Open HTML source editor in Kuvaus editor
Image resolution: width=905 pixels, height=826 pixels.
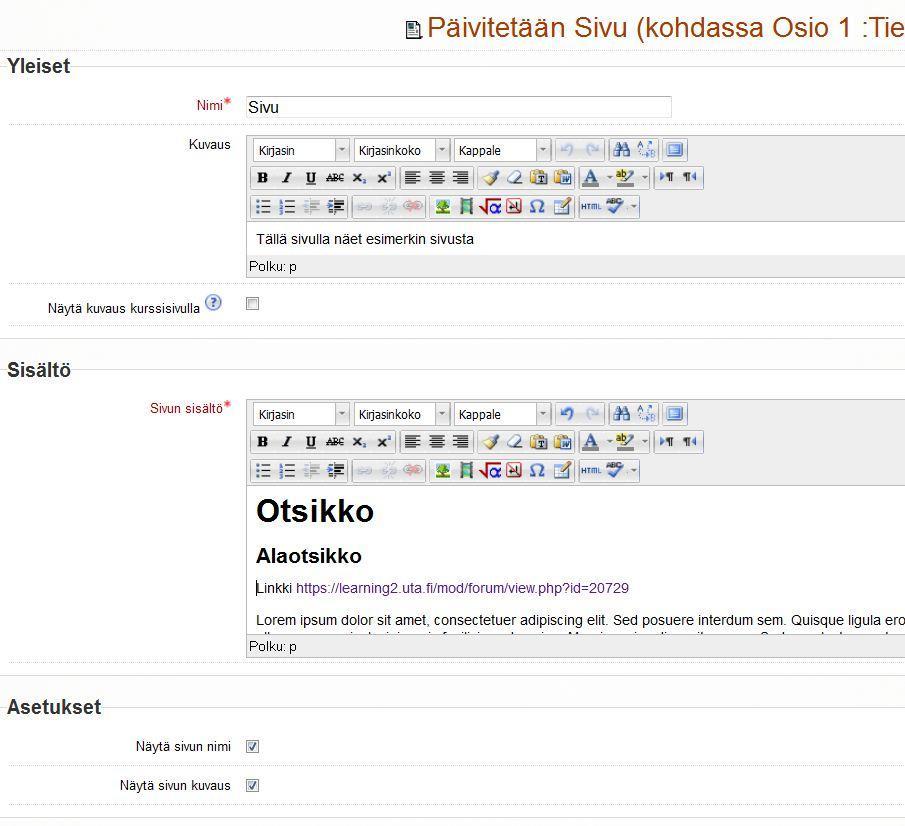[591, 206]
